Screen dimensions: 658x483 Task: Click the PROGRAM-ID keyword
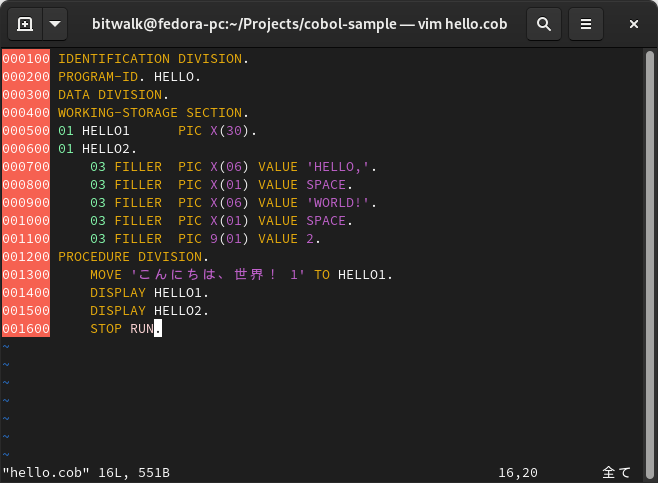[x=97, y=77]
